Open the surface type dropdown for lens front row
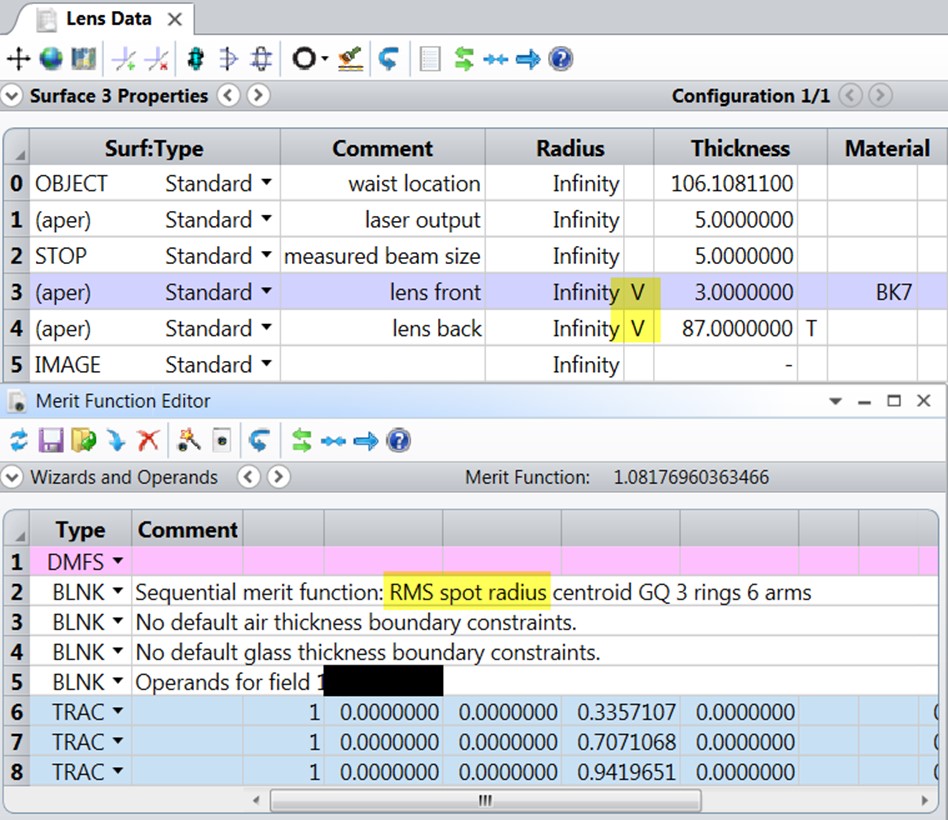 tap(267, 291)
